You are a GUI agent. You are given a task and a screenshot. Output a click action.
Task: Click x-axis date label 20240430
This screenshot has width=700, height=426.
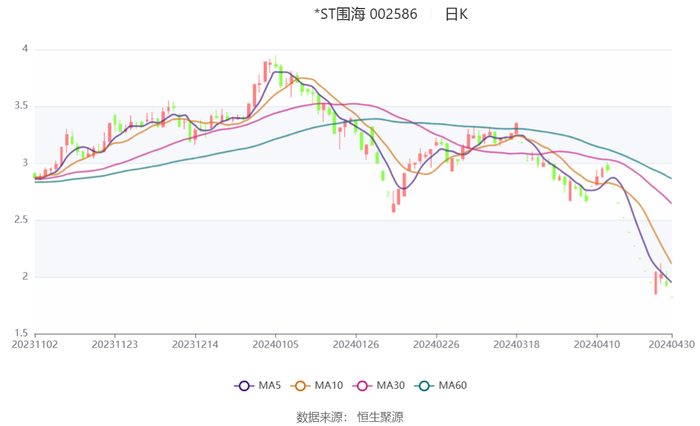click(671, 345)
